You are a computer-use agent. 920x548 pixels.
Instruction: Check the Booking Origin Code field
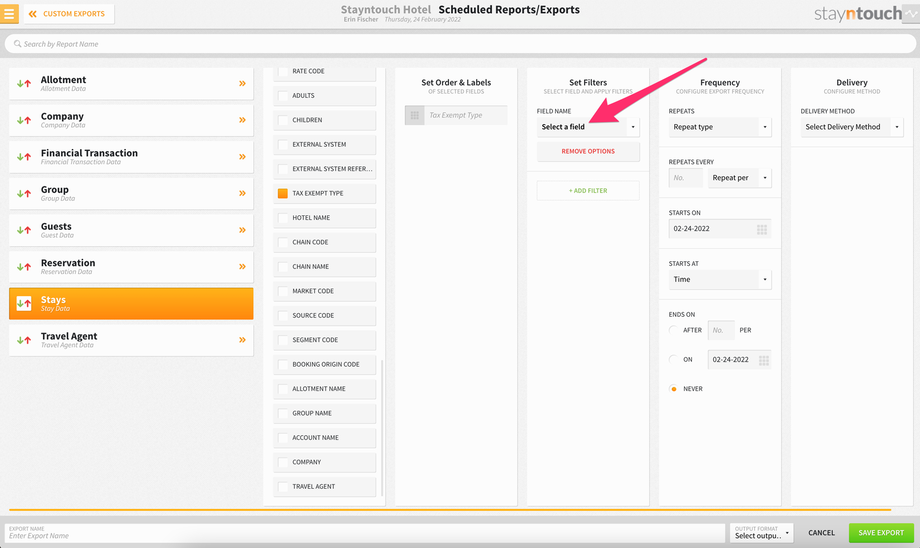(283, 364)
